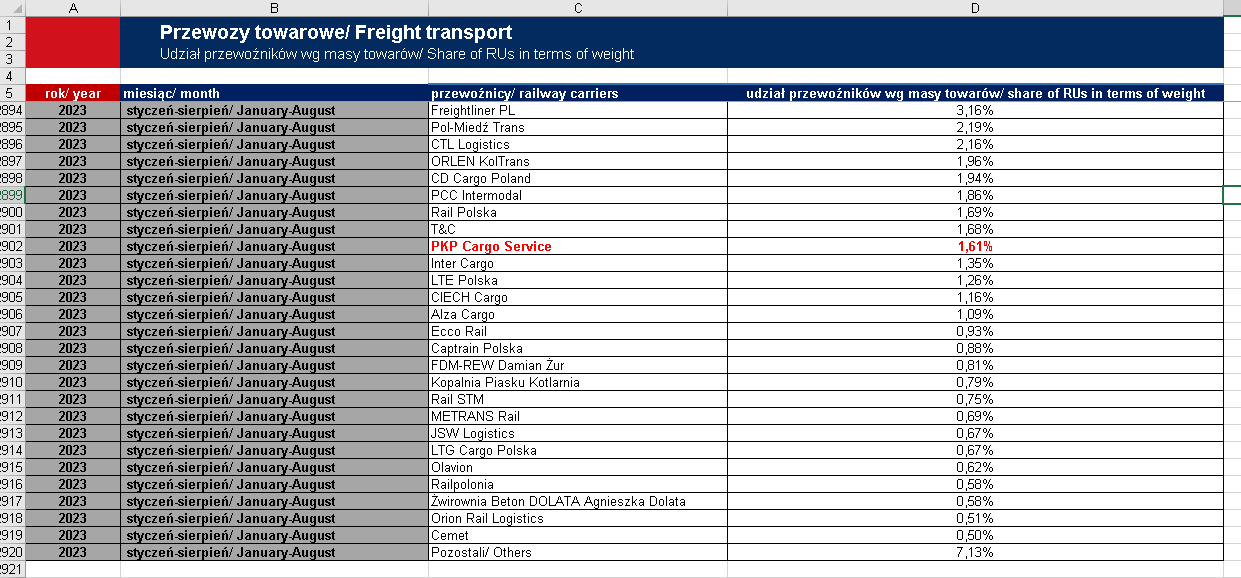The image size is (1241, 578).
Task: Select the red 'PKP Cargo Service' cell
Action: [578, 246]
